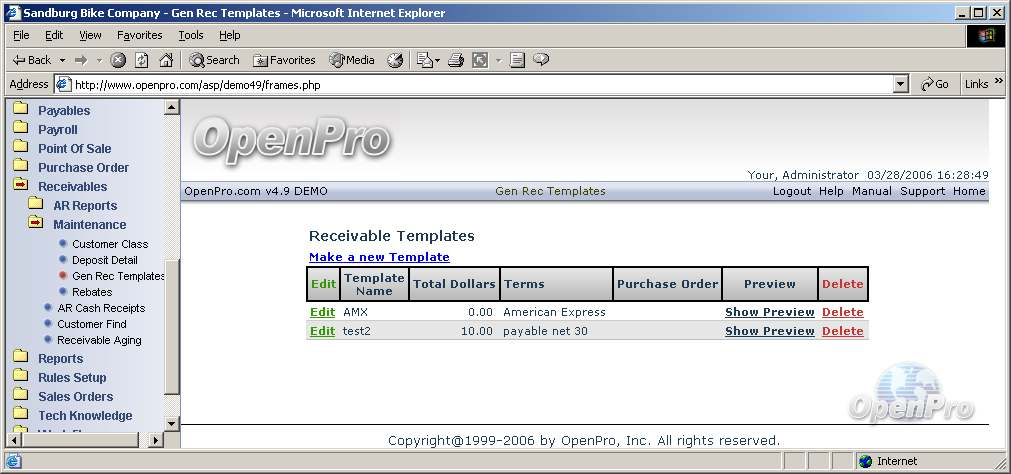Delete the test2 template
The image size is (1011, 474).
click(842, 331)
